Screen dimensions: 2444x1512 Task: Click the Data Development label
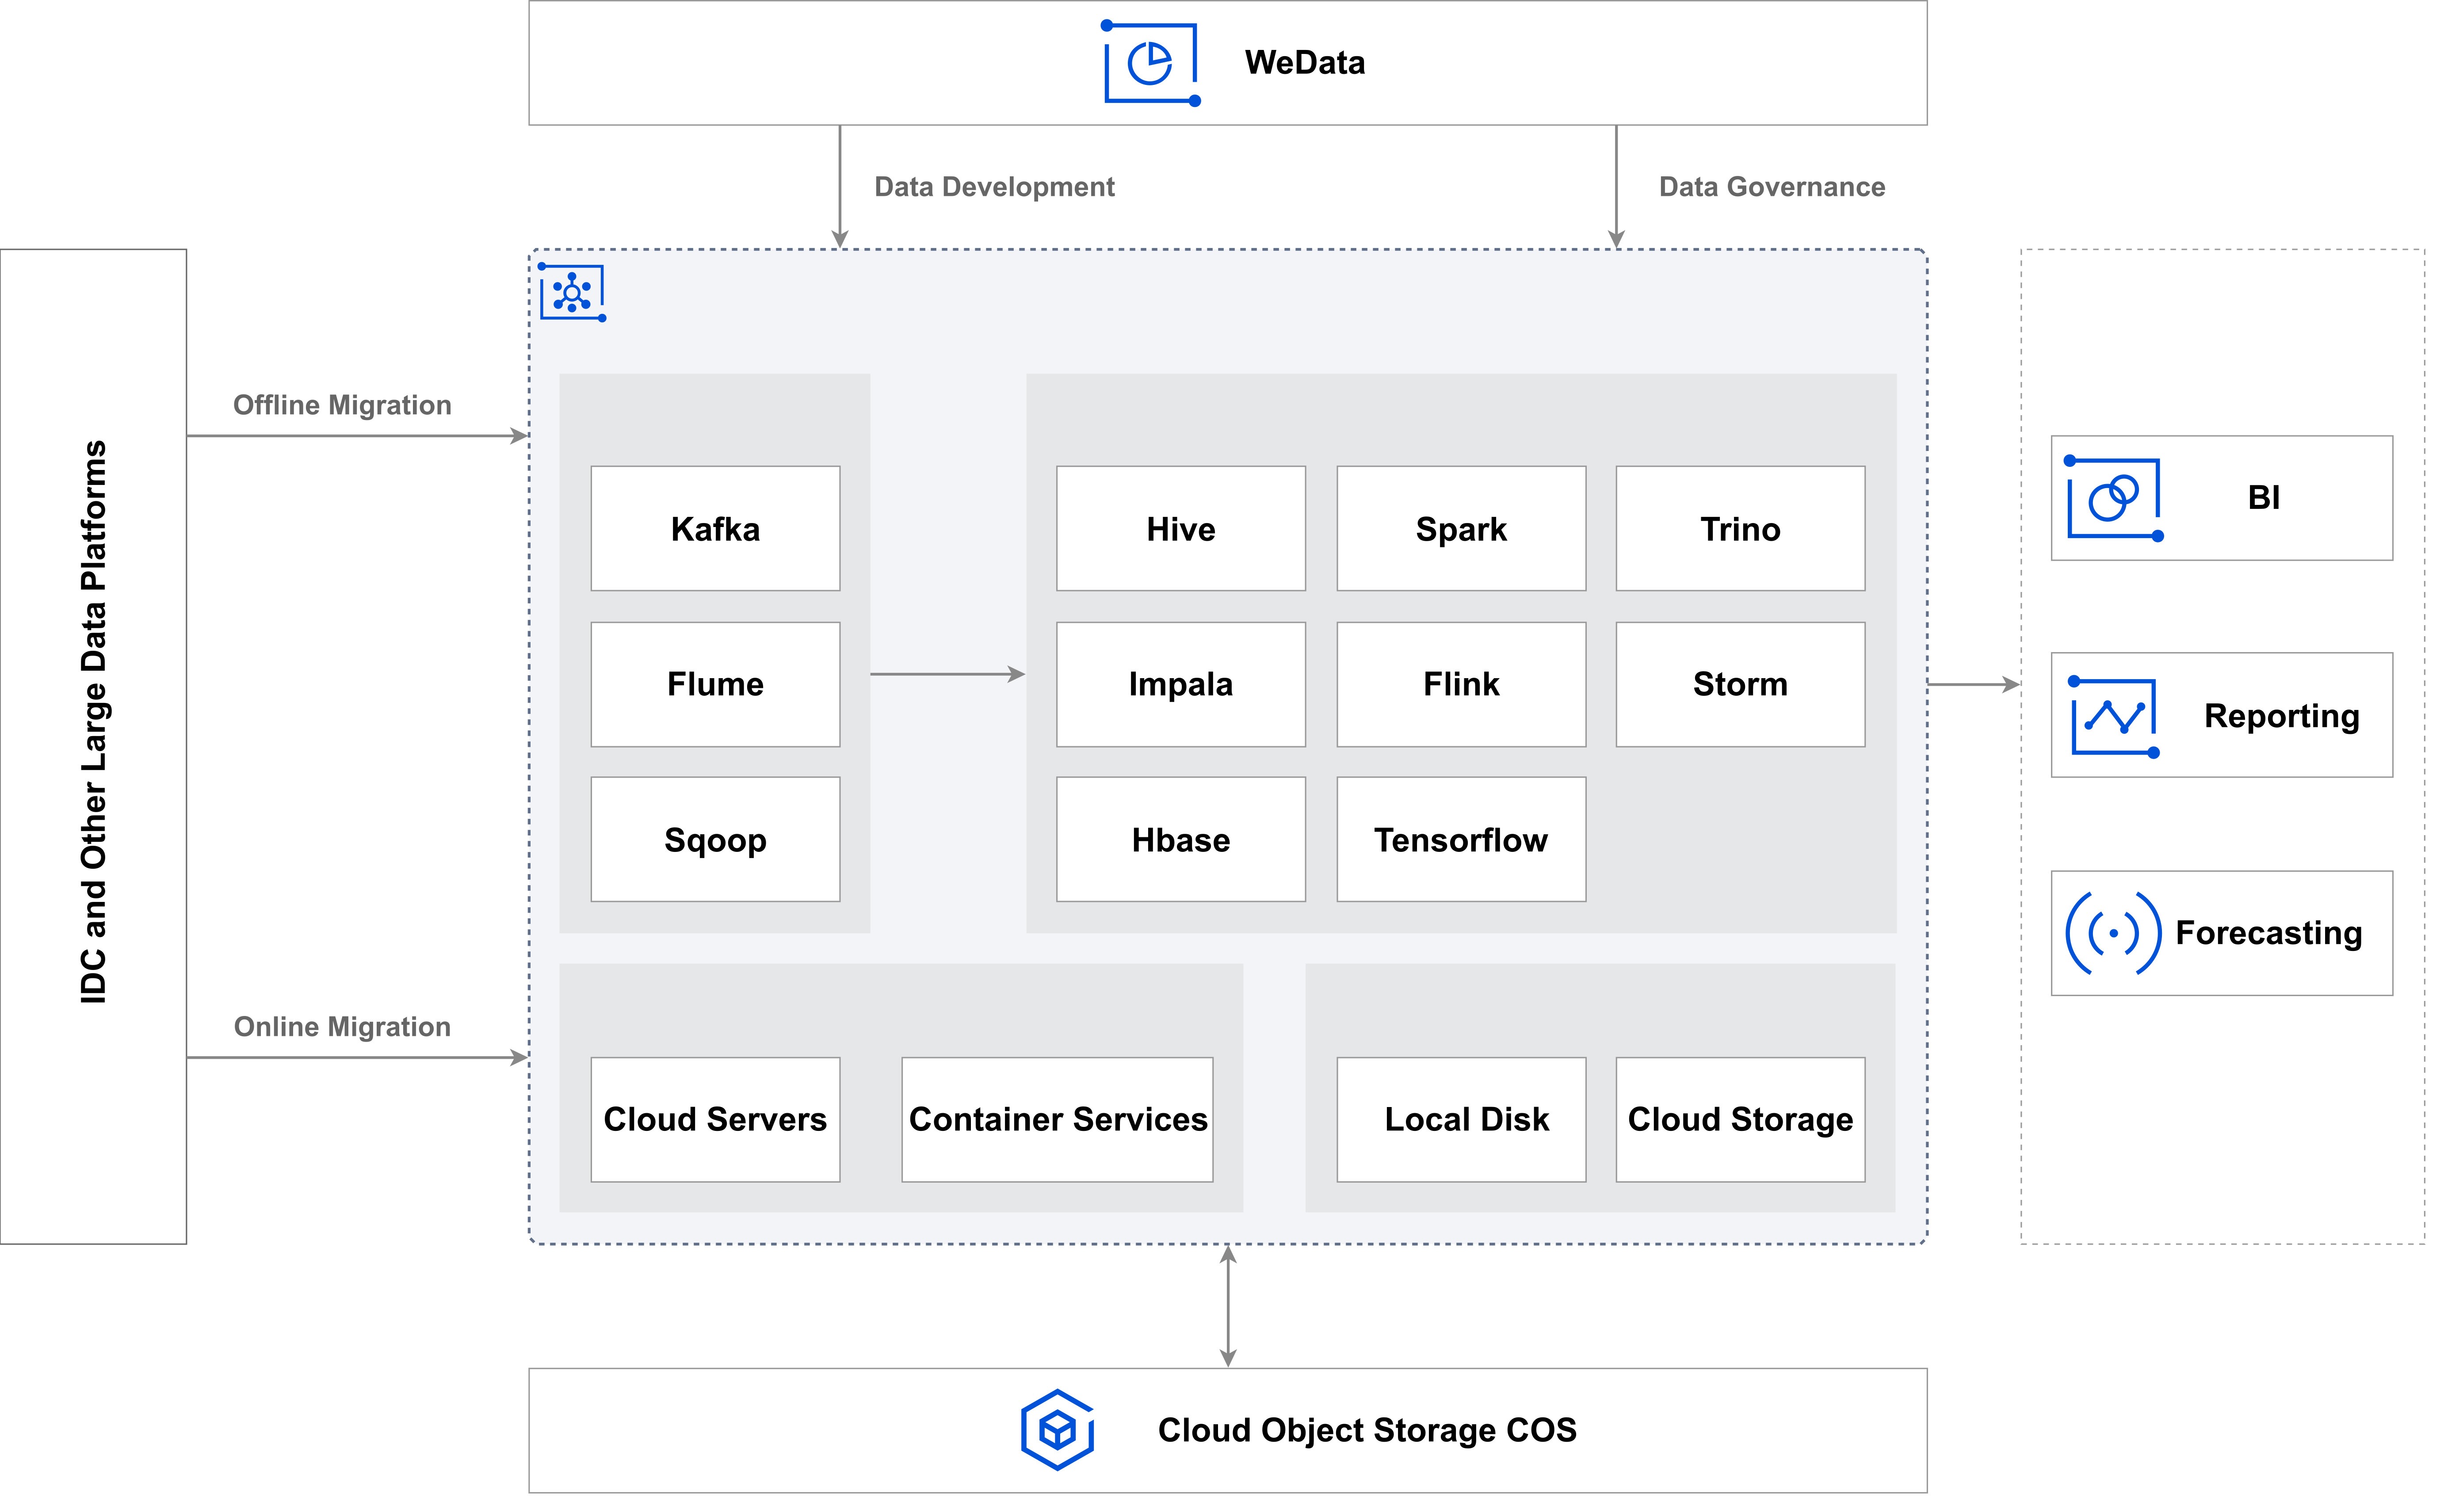pos(993,187)
